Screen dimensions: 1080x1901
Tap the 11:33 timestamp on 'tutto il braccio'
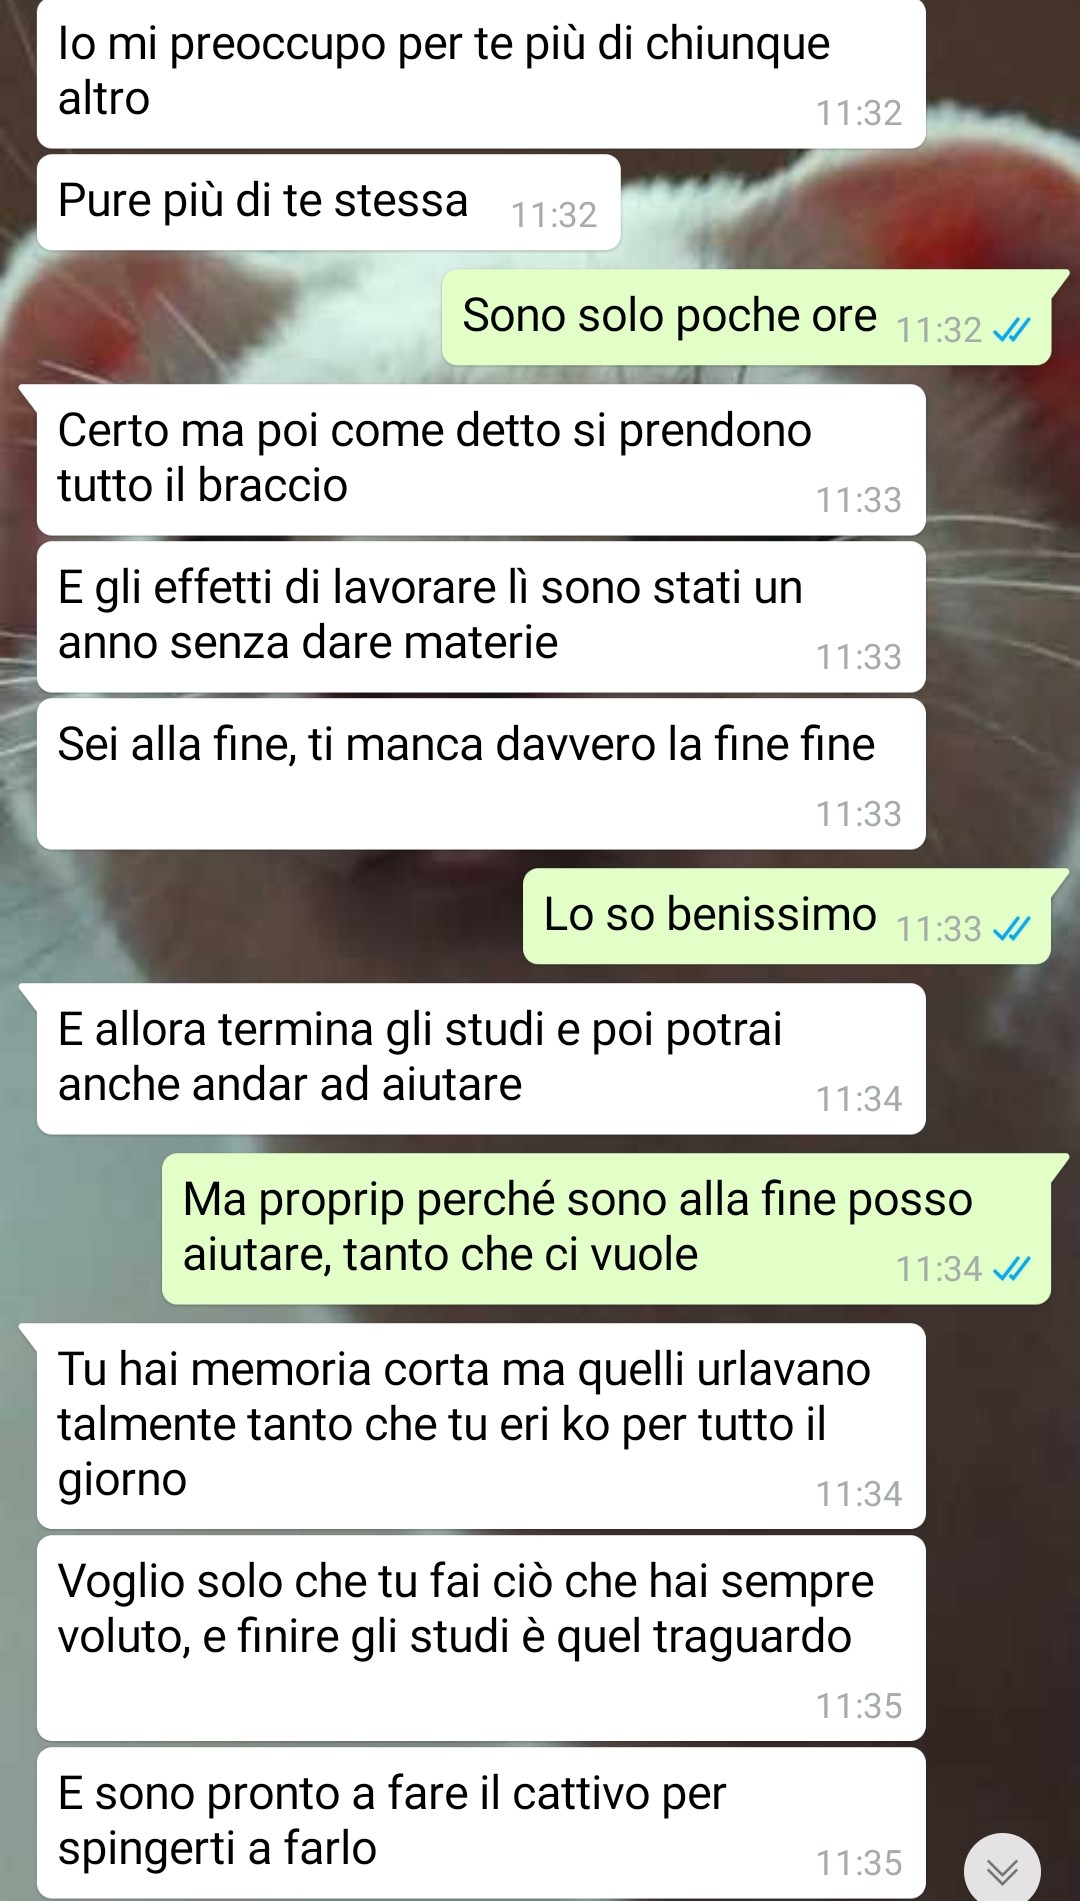pos(859,500)
